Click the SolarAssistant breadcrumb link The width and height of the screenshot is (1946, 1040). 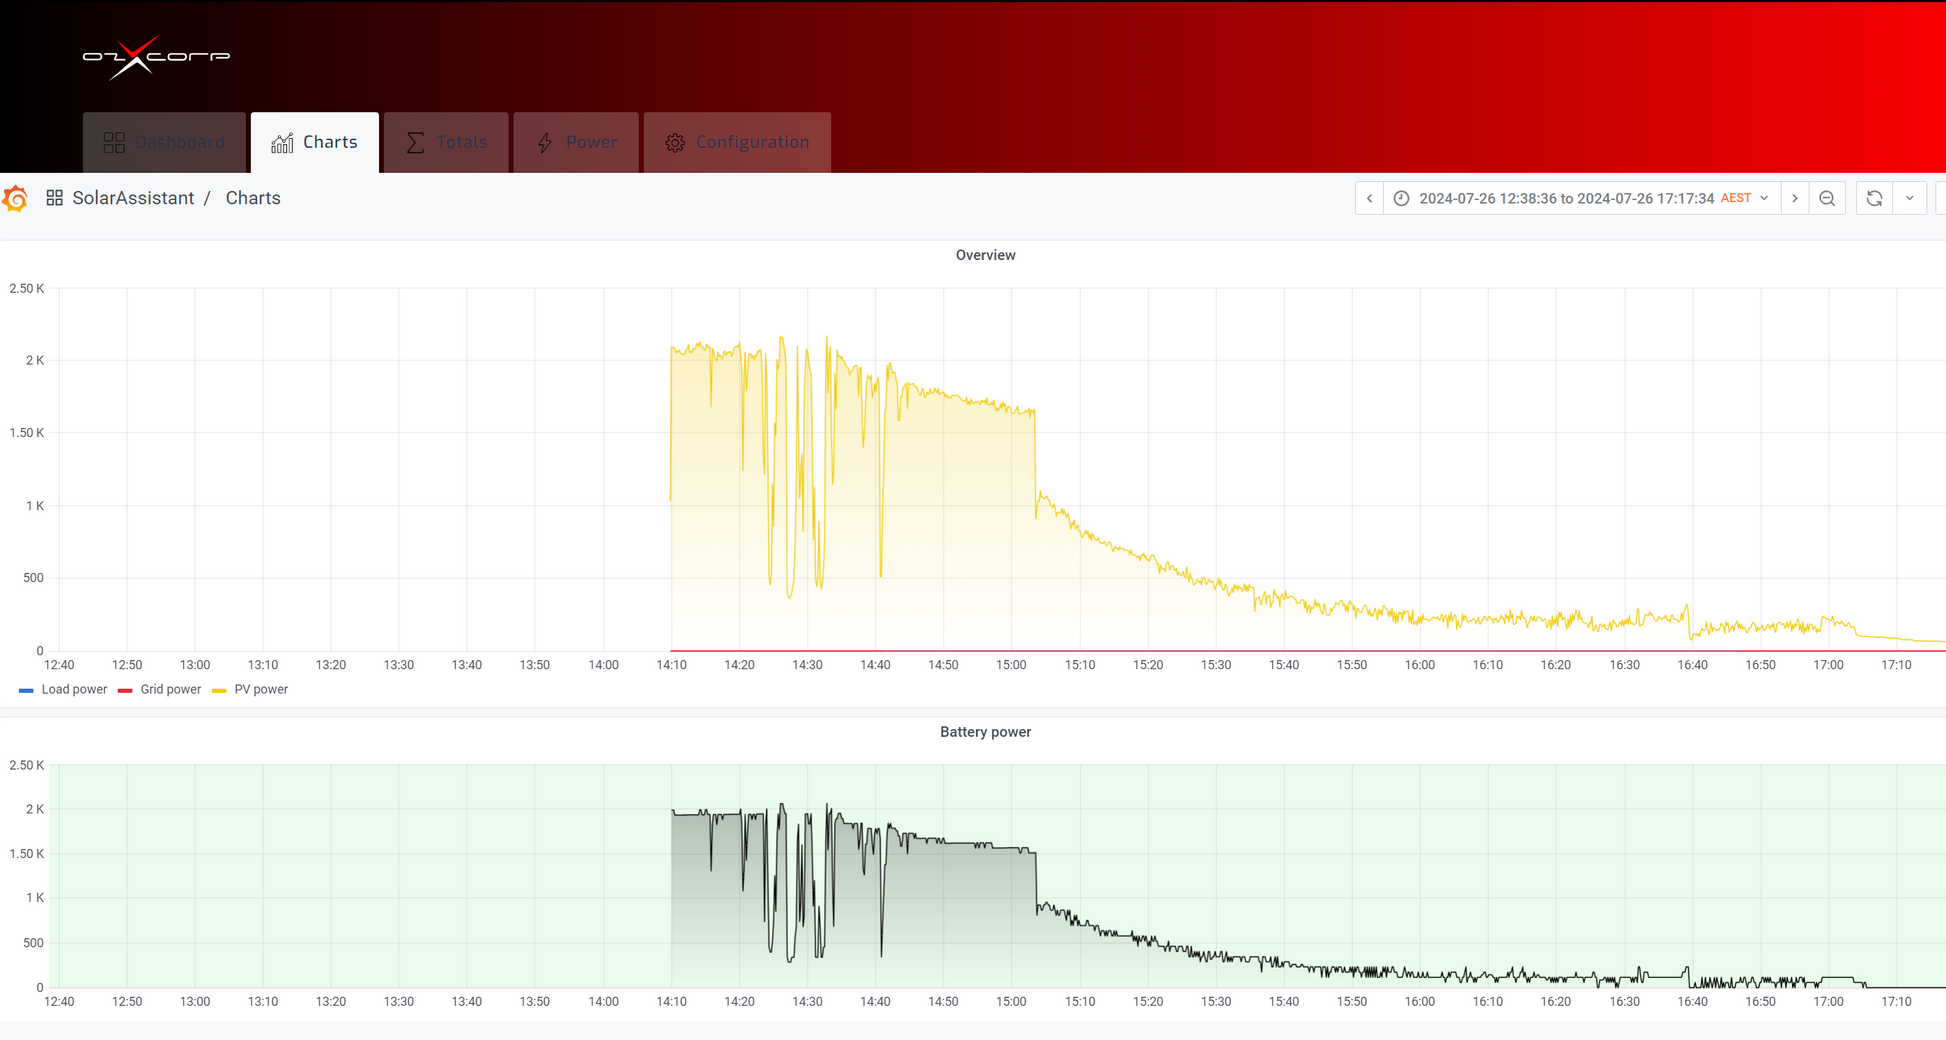pyautogui.click(x=133, y=198)
